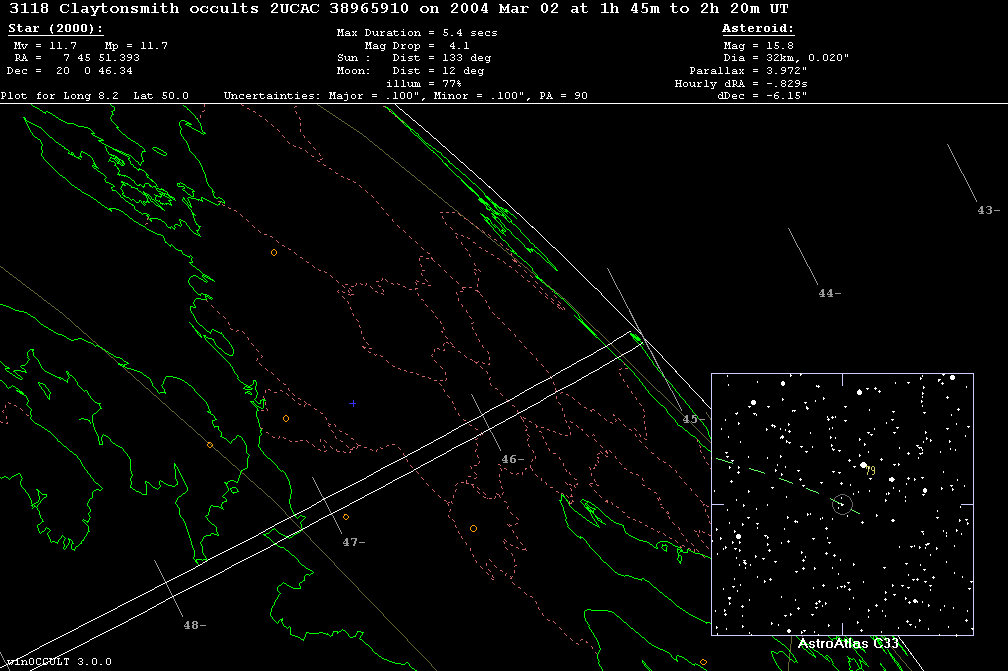Viewport: 1008px width, 671px height.
Task: Click the gray plus crosshair on the map
Action: pos(353,403)
